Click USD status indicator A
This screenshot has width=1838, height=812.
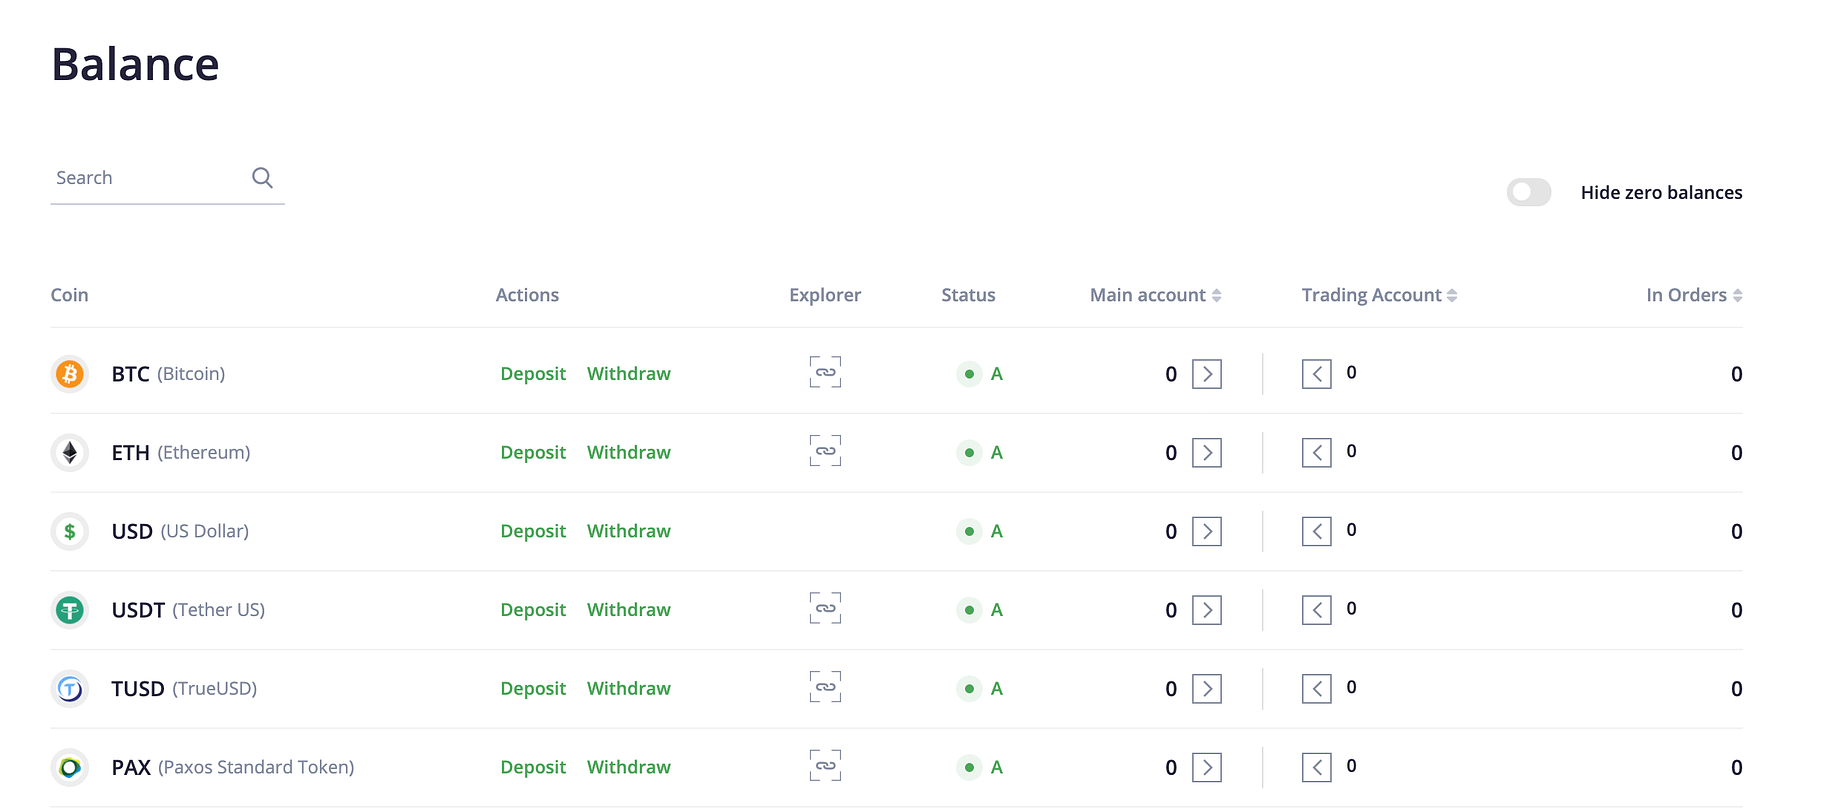coord(980,531)
